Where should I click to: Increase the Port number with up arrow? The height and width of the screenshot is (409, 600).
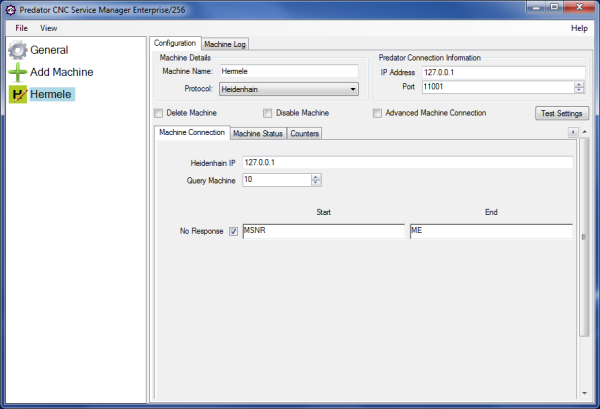pyautogui.click(x=579, y=84)
